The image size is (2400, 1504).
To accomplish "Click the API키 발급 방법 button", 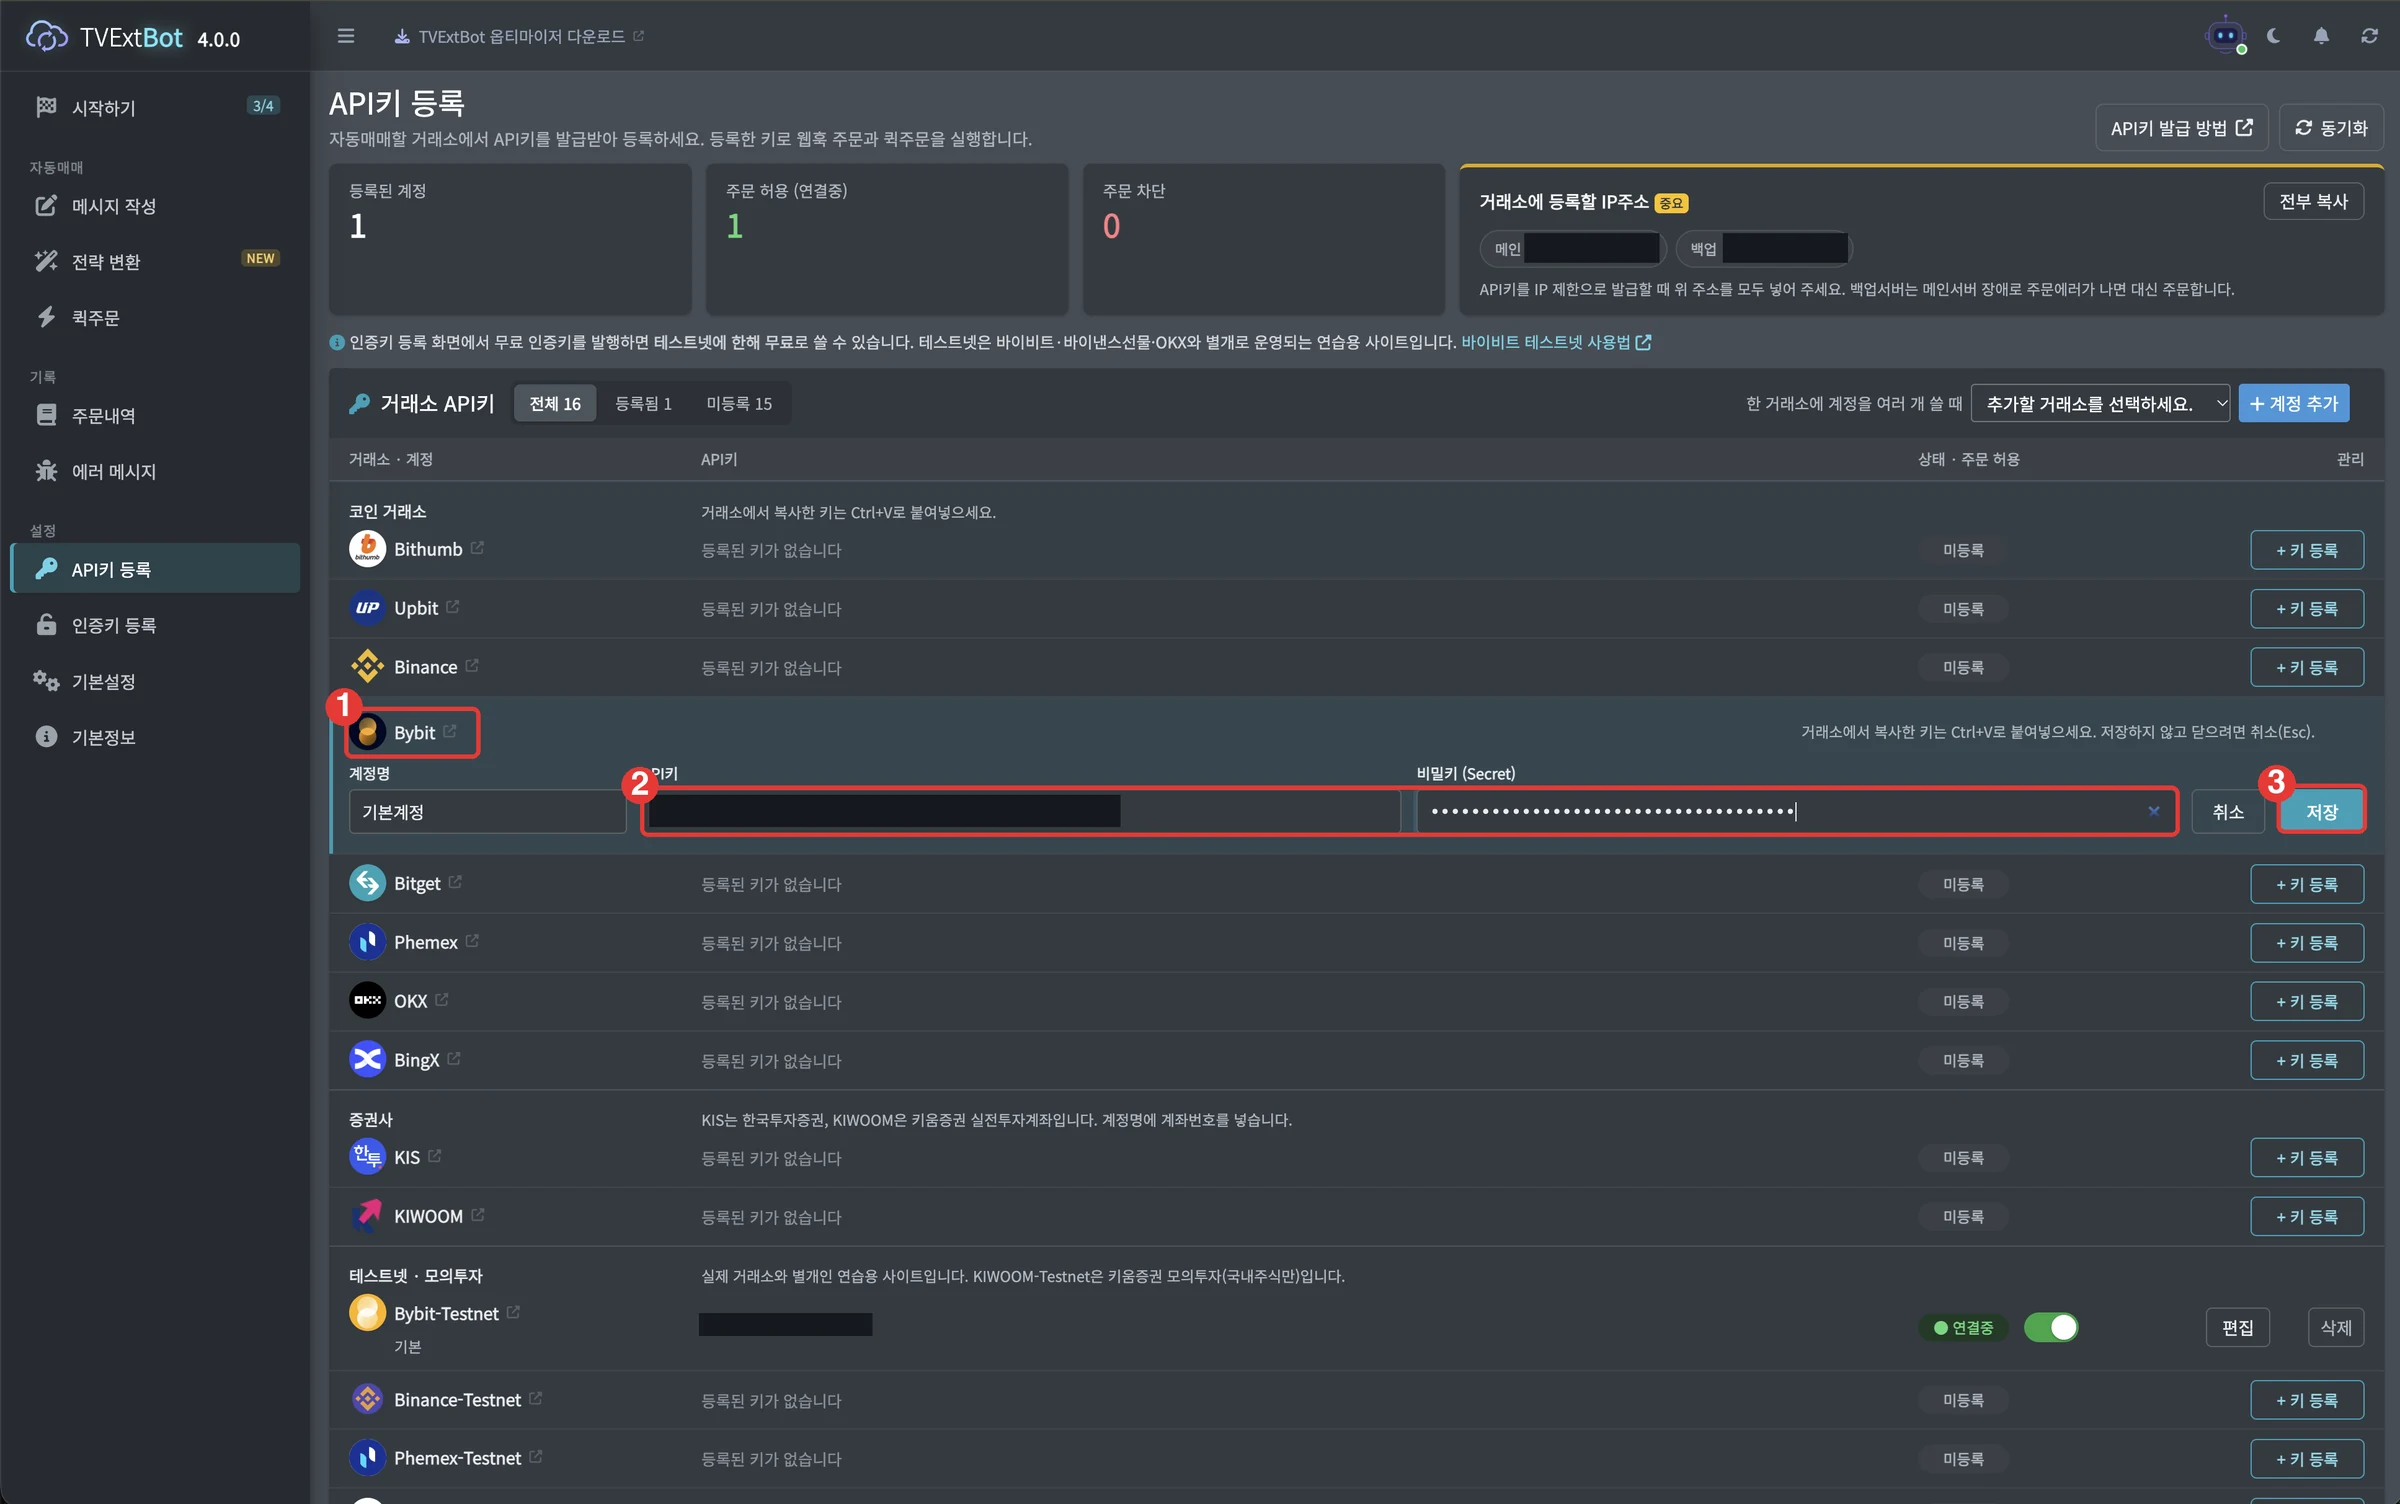I will tap(2181, 128).
